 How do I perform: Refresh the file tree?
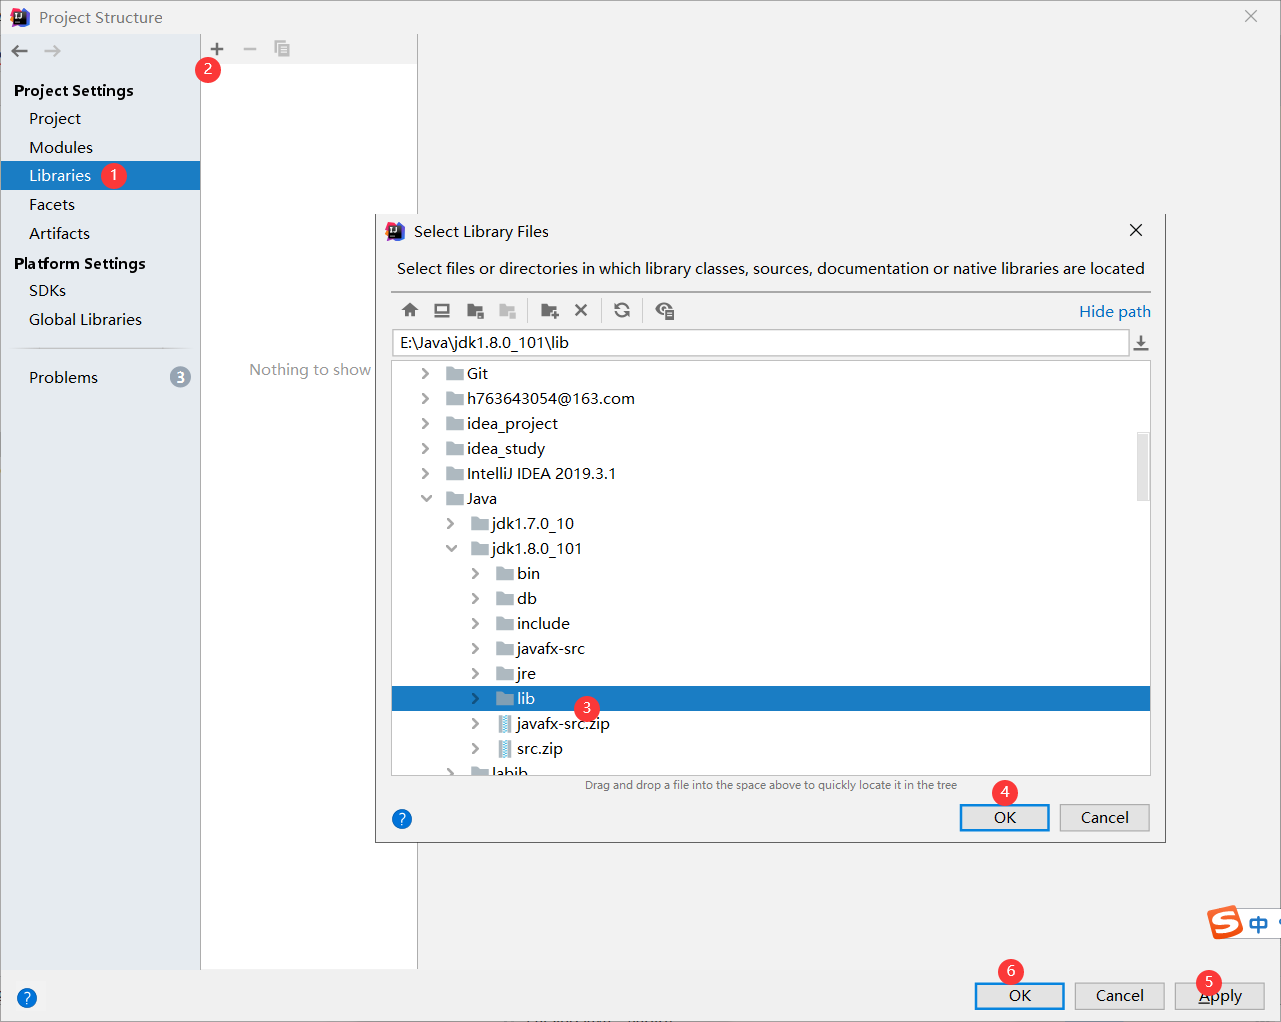pos(622,310)
